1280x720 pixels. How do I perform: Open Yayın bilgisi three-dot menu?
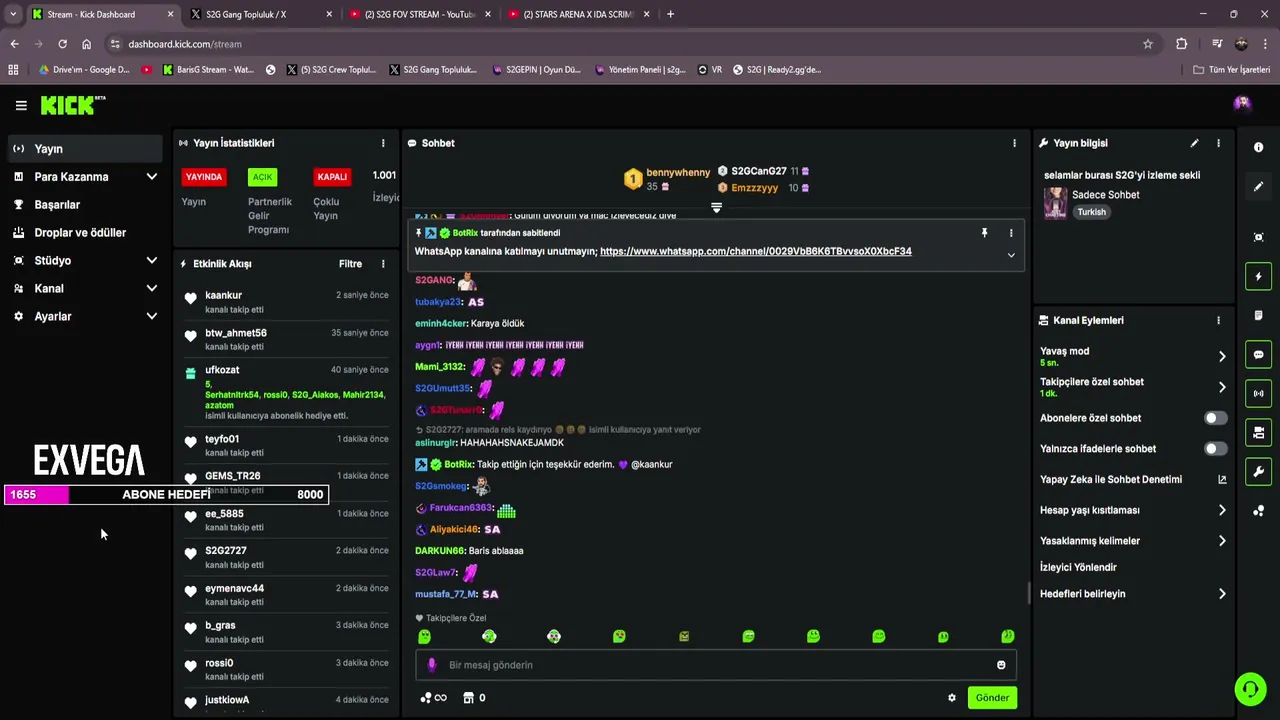pyautogui.click(x=1218, y=143)
